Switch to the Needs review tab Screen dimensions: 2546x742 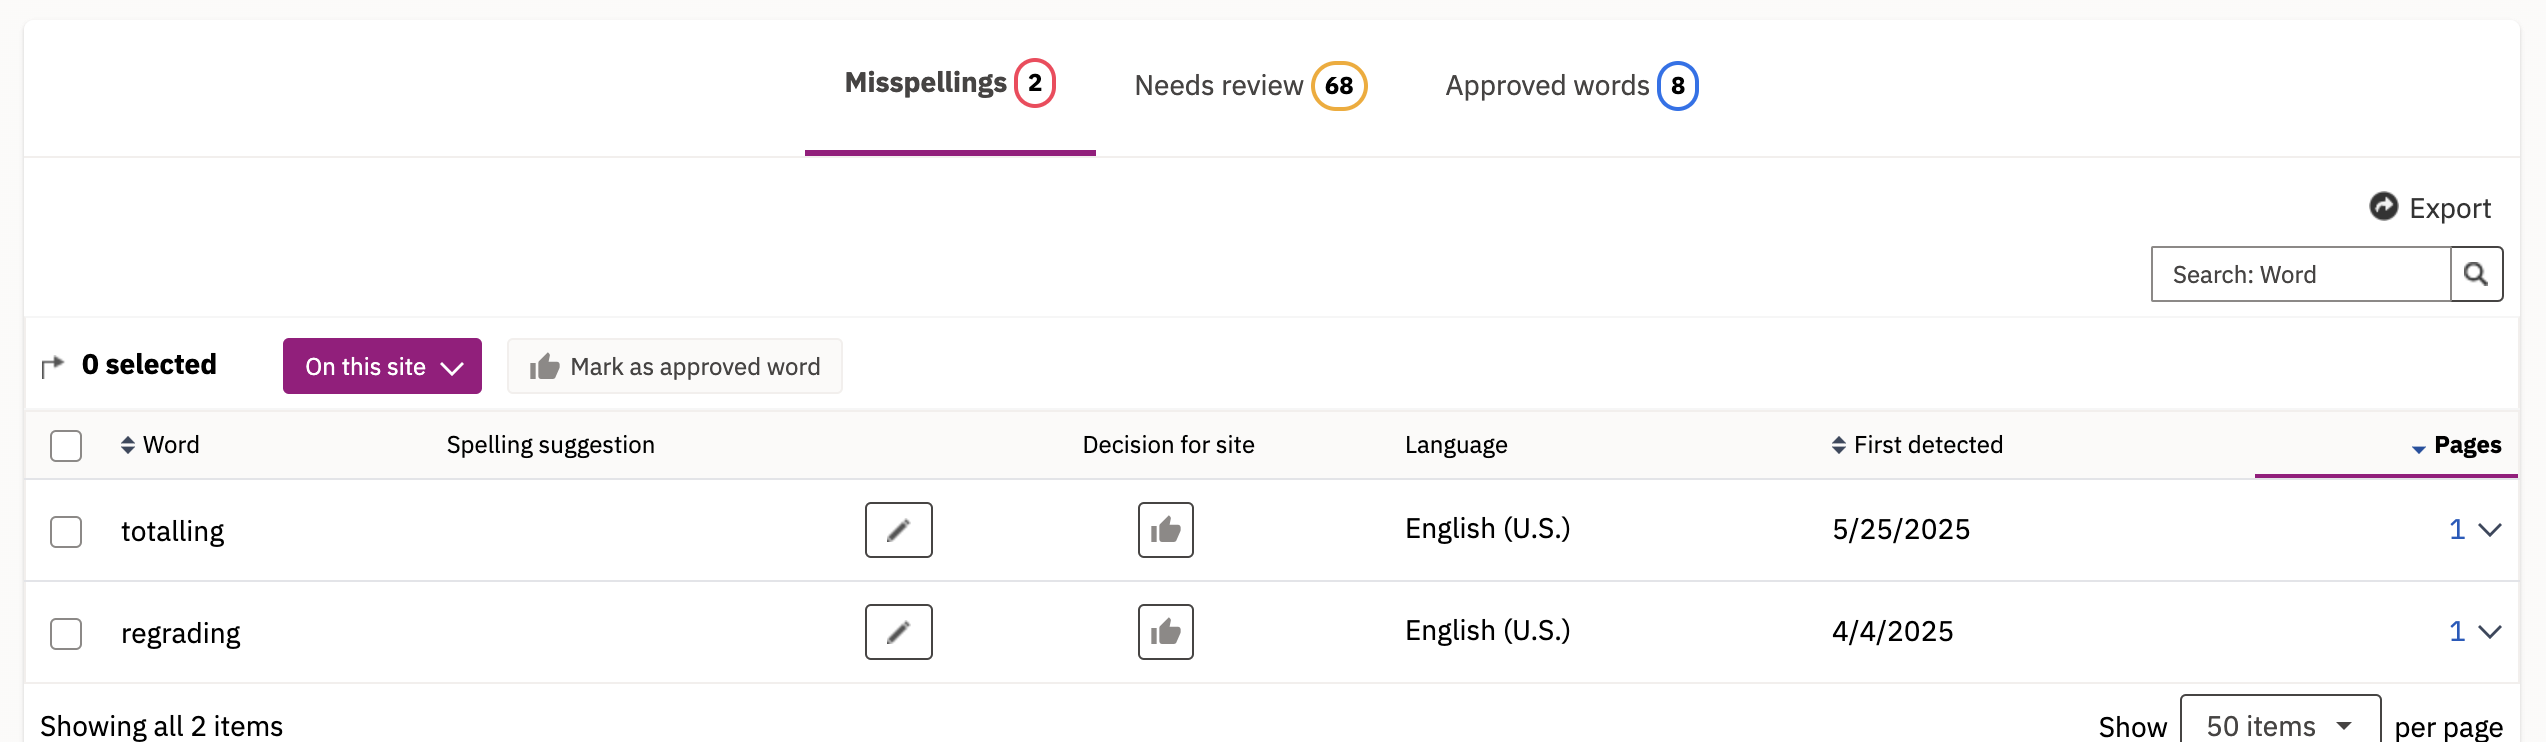point(1249,86)
